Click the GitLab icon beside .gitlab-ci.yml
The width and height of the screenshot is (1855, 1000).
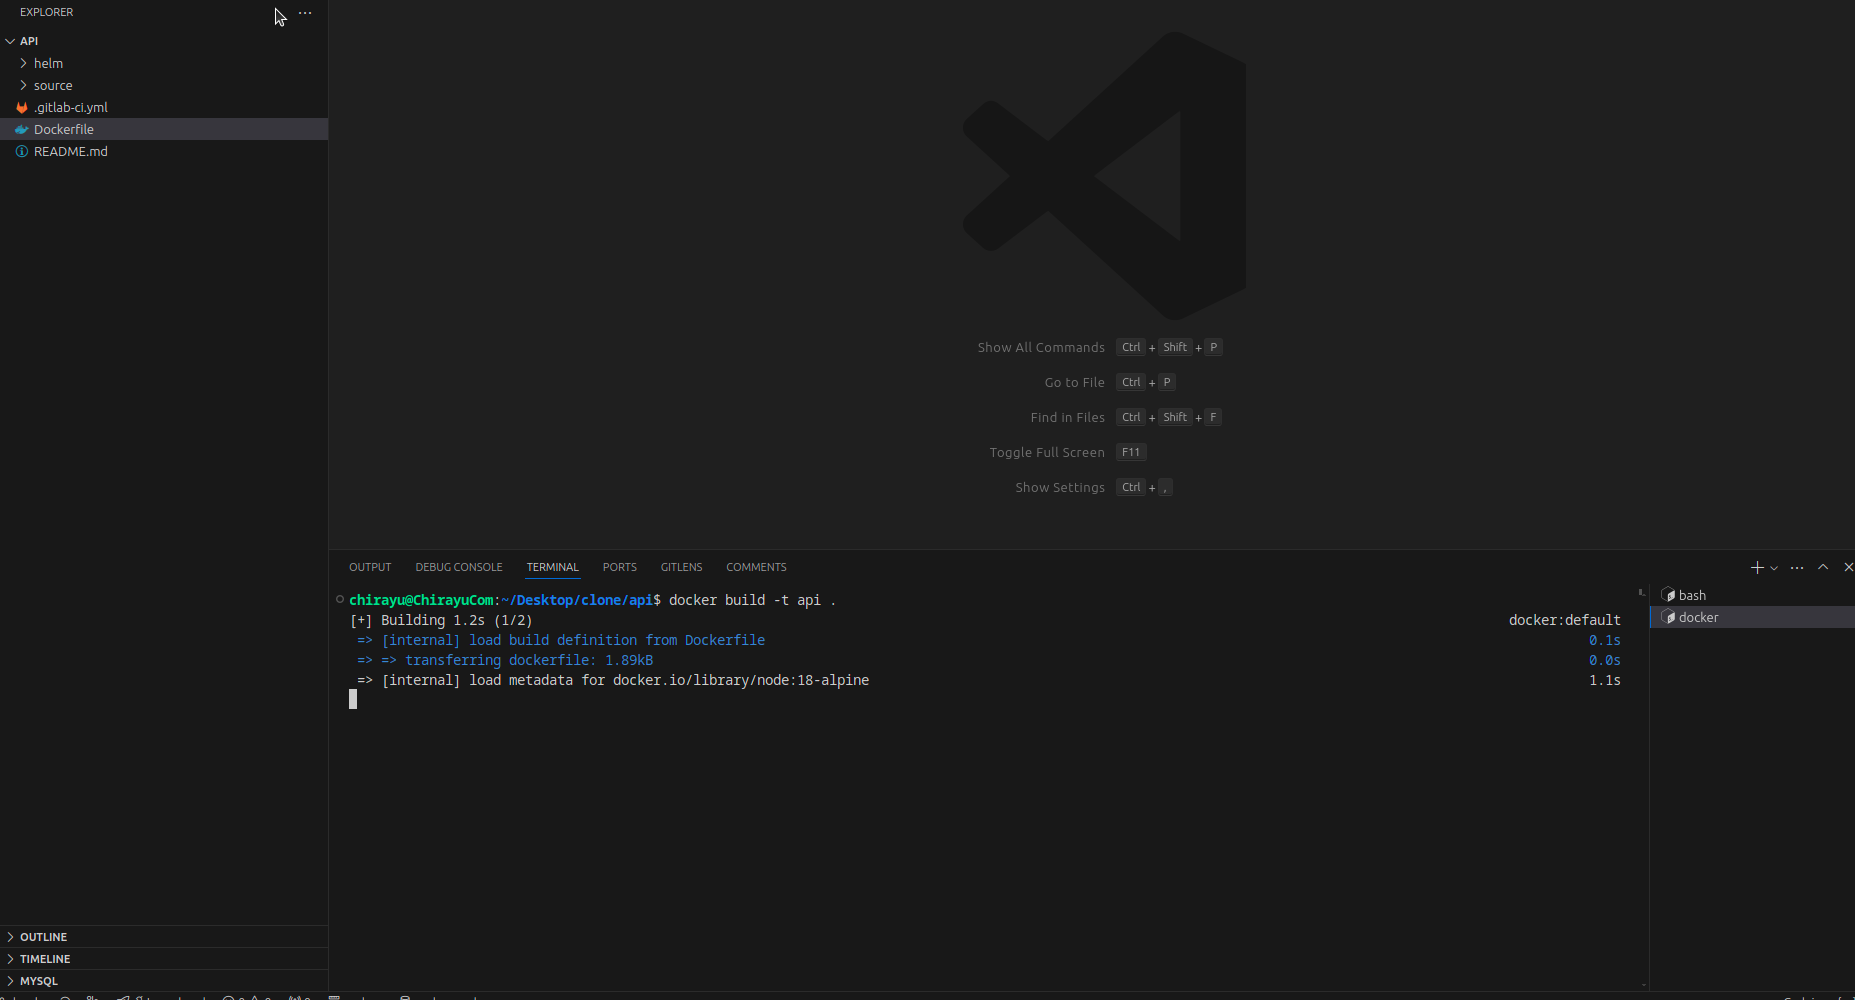[x=21, y=107]
